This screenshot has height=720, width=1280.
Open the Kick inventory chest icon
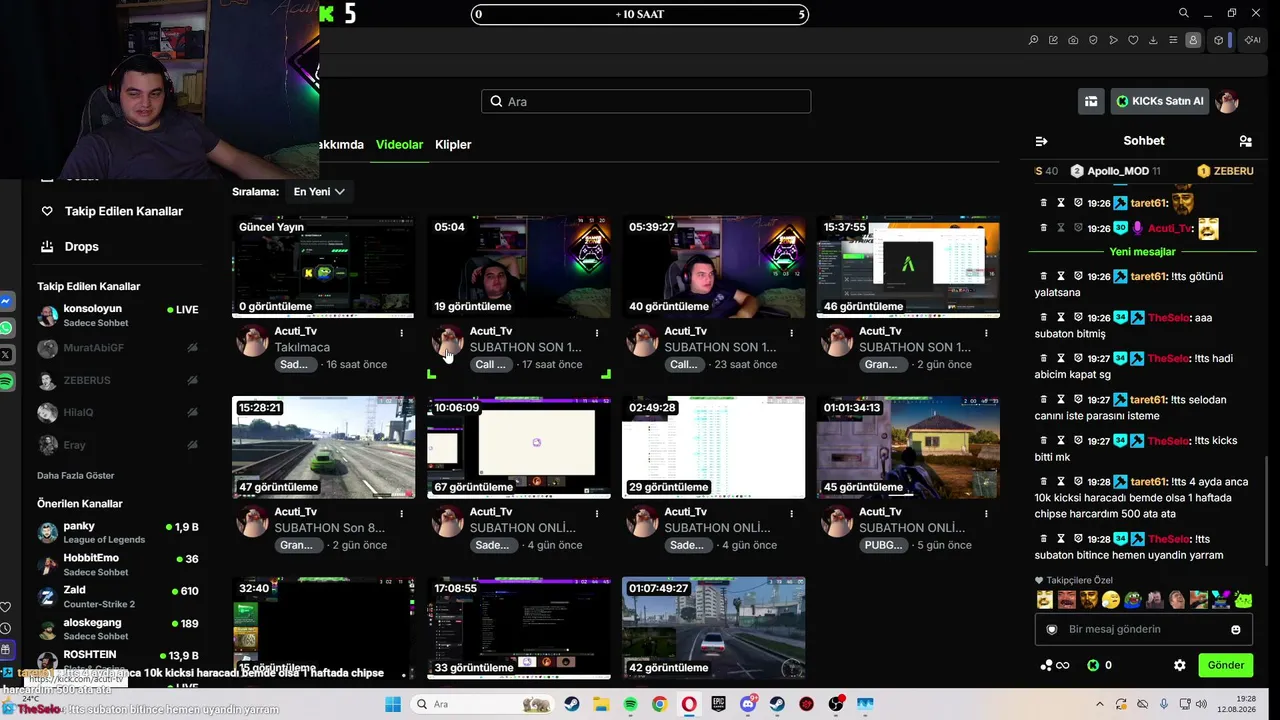point(1091,101)
